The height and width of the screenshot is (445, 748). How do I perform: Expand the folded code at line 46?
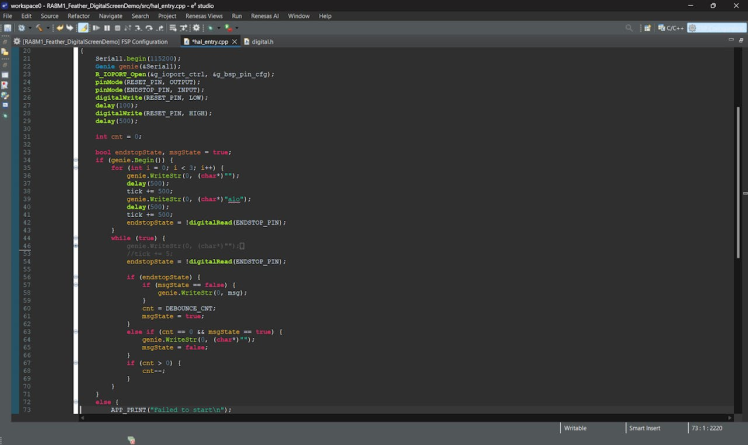pos(75,245)
